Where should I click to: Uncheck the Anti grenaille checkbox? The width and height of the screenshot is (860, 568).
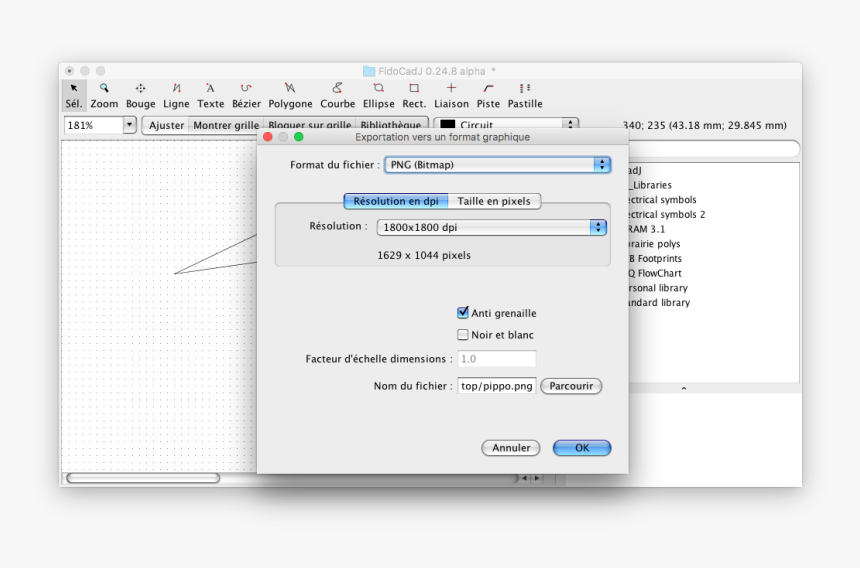point(463,313)
